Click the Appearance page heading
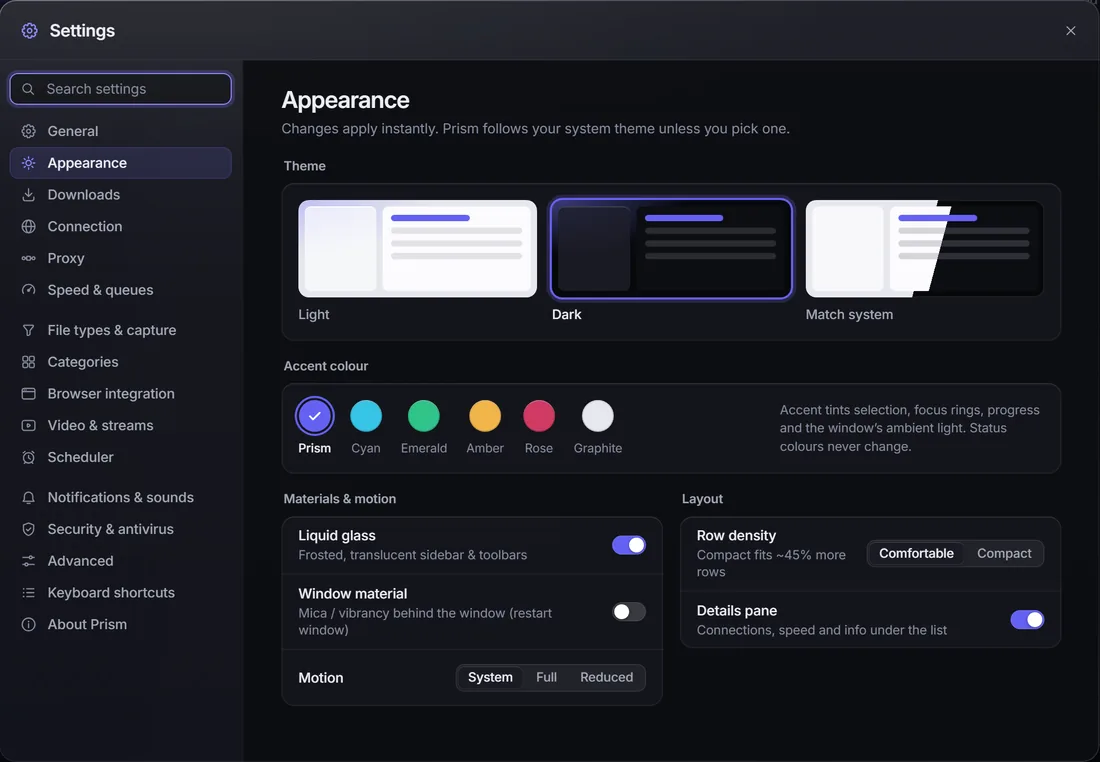Image resolution: width=1100 pixels, height=762 pixels. 345,100
